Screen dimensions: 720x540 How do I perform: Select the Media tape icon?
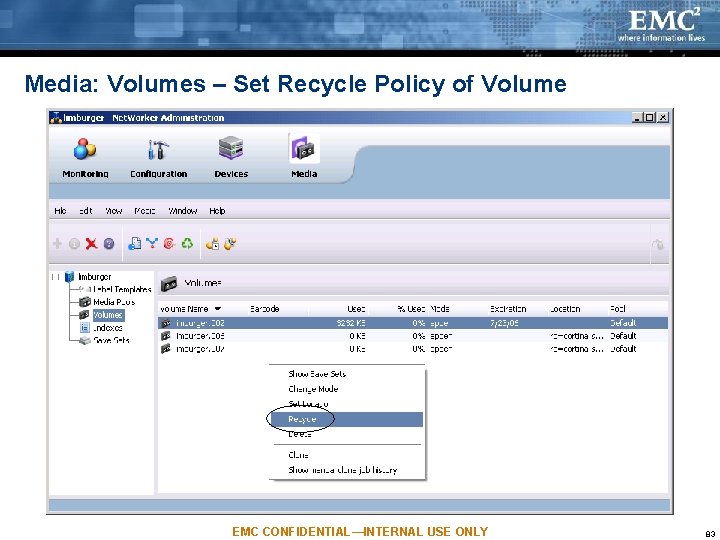tap(304, 148)
